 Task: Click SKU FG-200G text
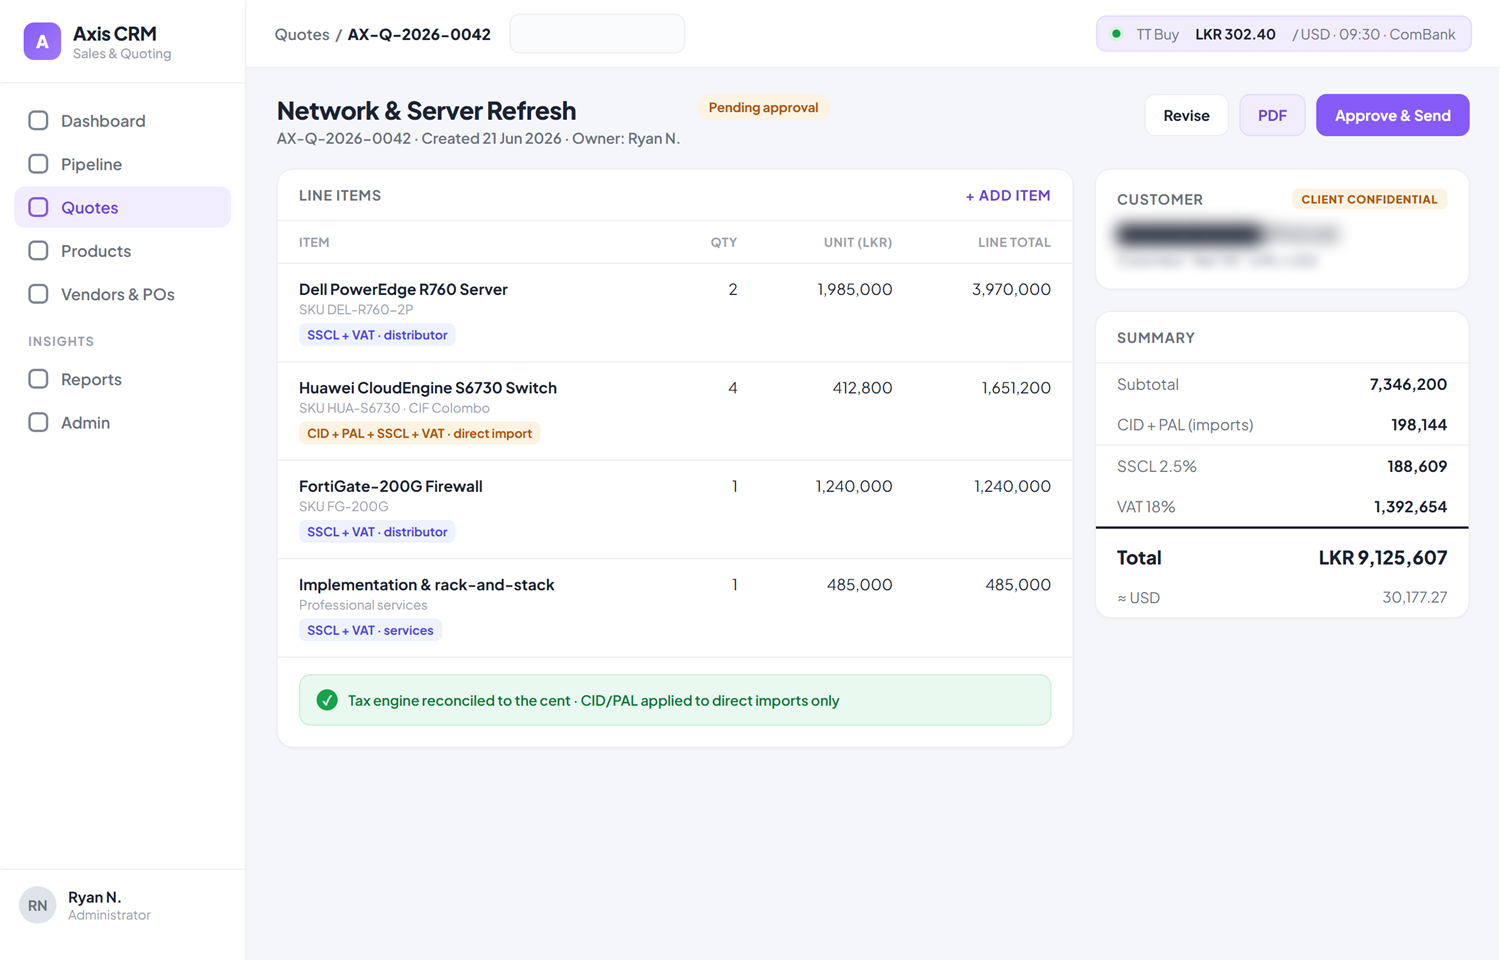click(343, 507)
